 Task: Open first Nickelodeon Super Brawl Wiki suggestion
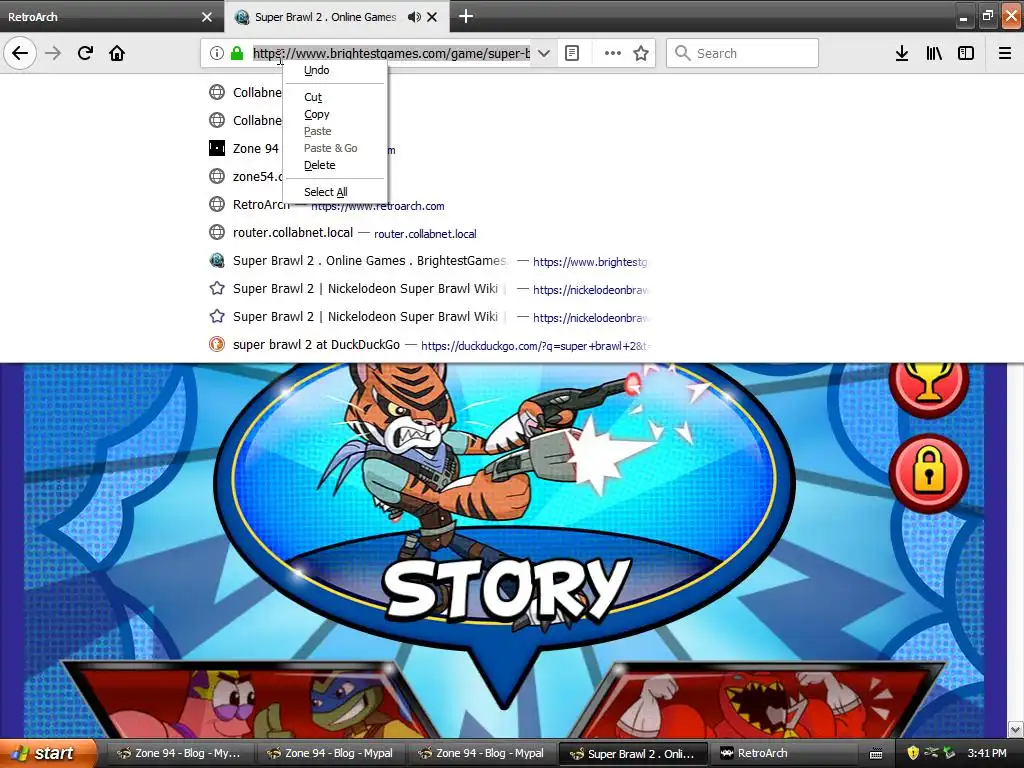[x=431, y=289]
